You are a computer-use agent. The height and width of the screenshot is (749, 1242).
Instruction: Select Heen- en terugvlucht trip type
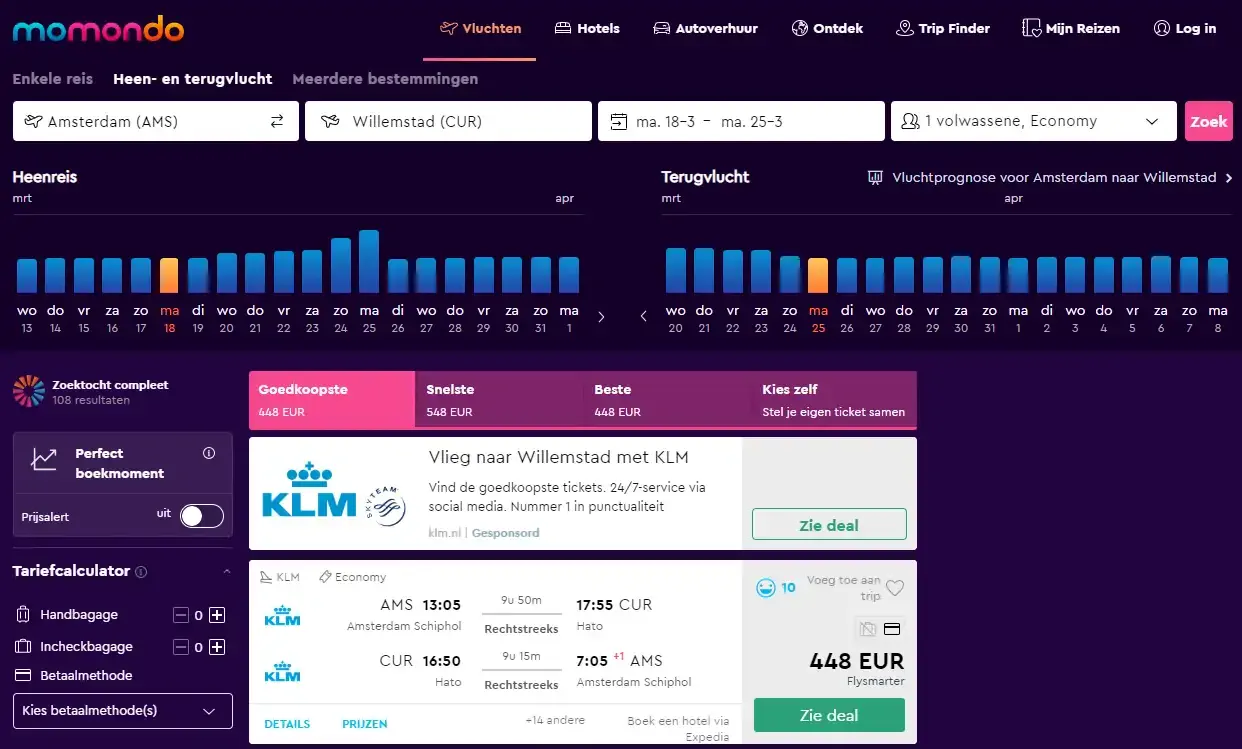click(x=193, y=79)
